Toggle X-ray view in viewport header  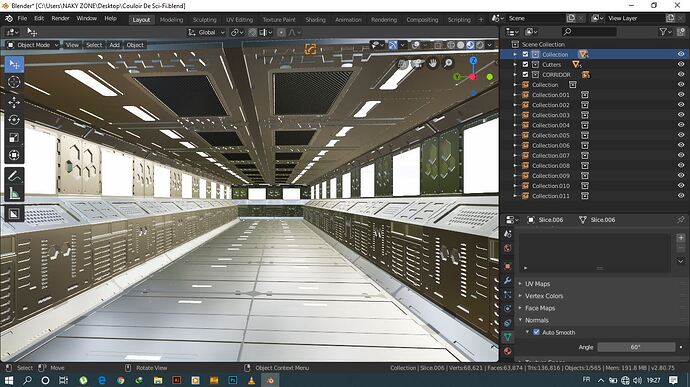438,45
